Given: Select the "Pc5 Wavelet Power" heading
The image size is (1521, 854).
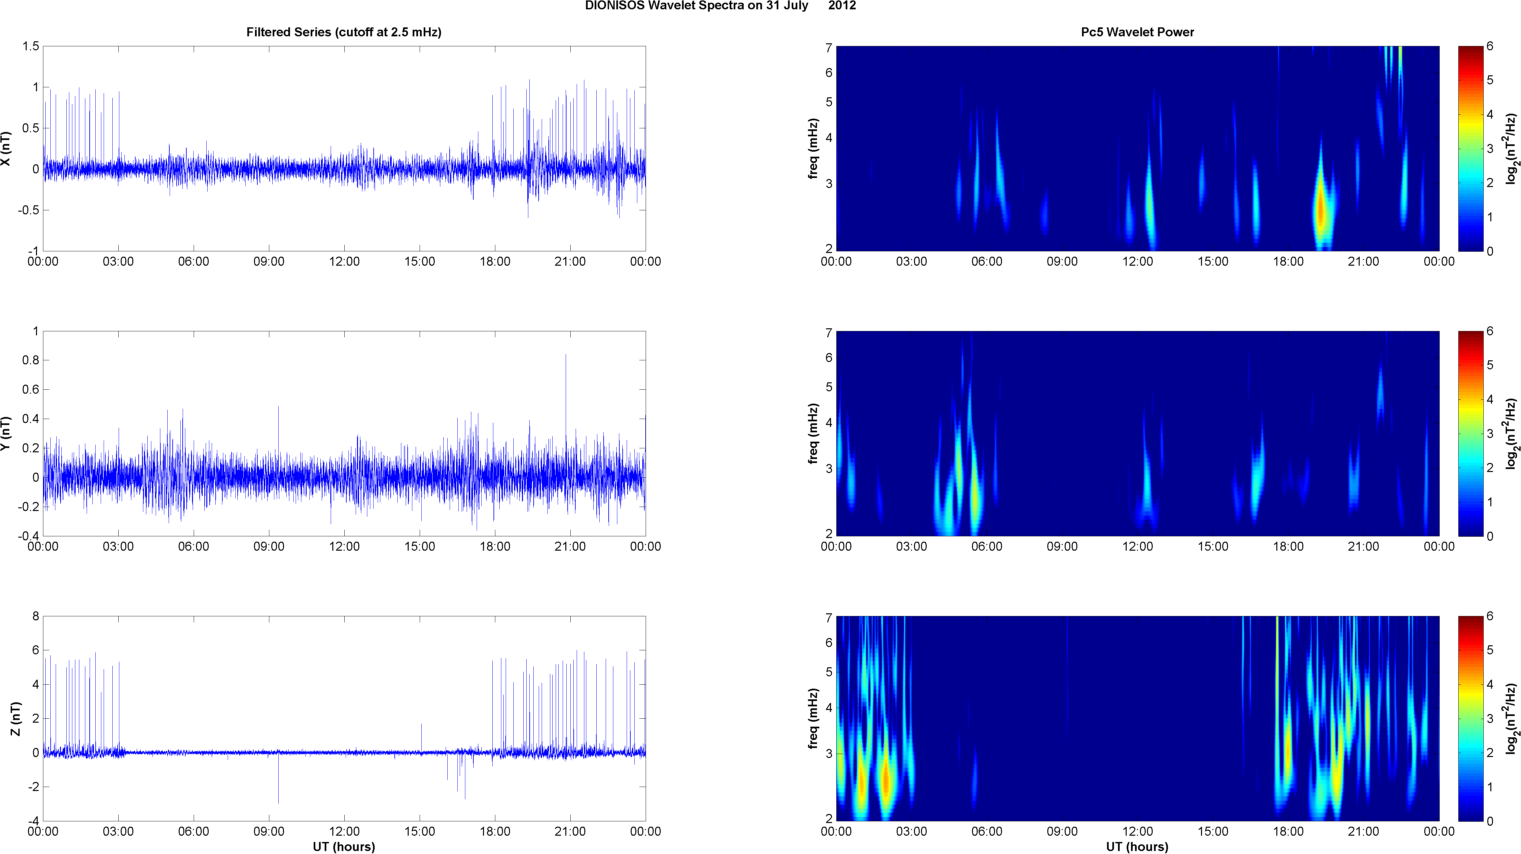Looking at the screenshot, I should [x=1137, y=32].
